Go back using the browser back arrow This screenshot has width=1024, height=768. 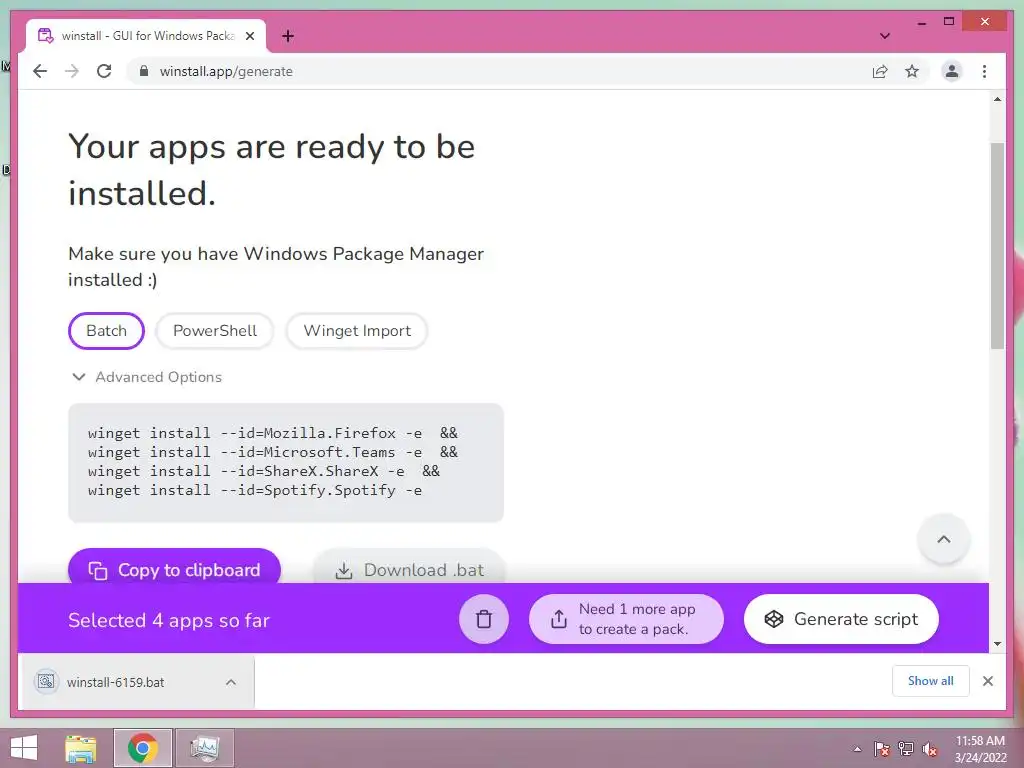point(40,71)
